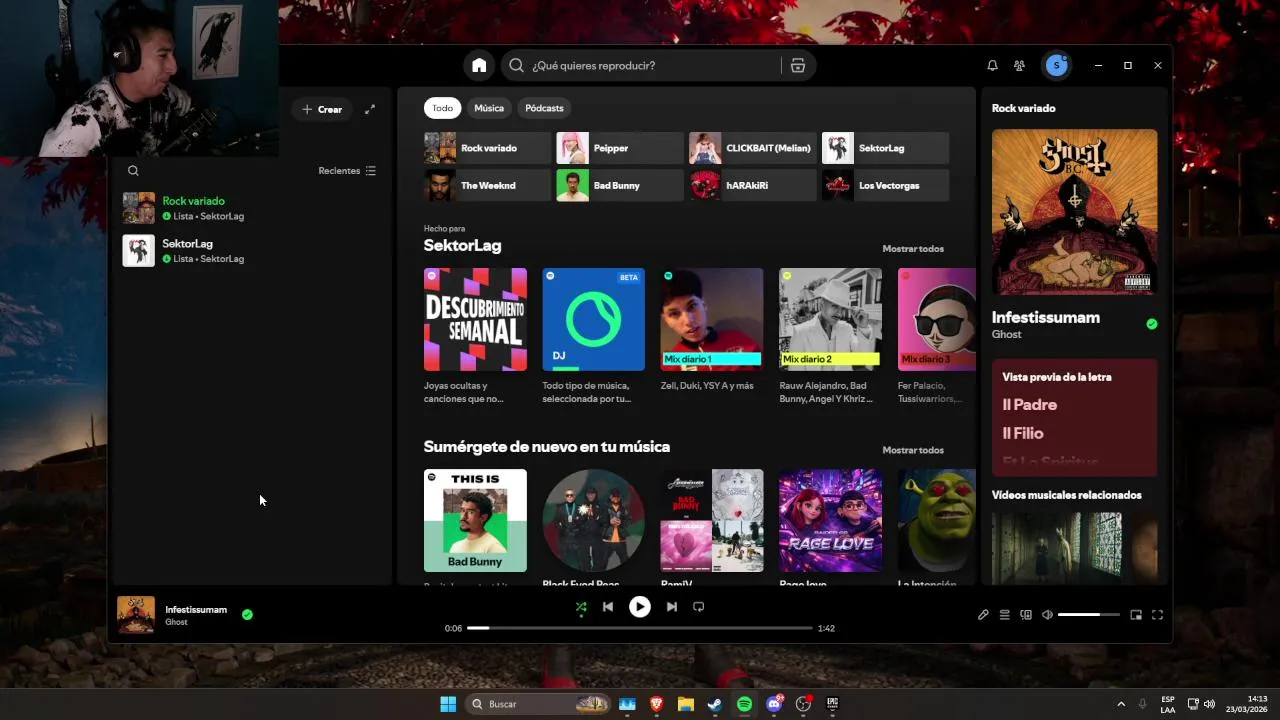Image resolution: width=1280 pixels, height=720 pixels.
Task: Open the Browse icon inside the search bar
Action: pyautogui.click(x=797, y=65)
